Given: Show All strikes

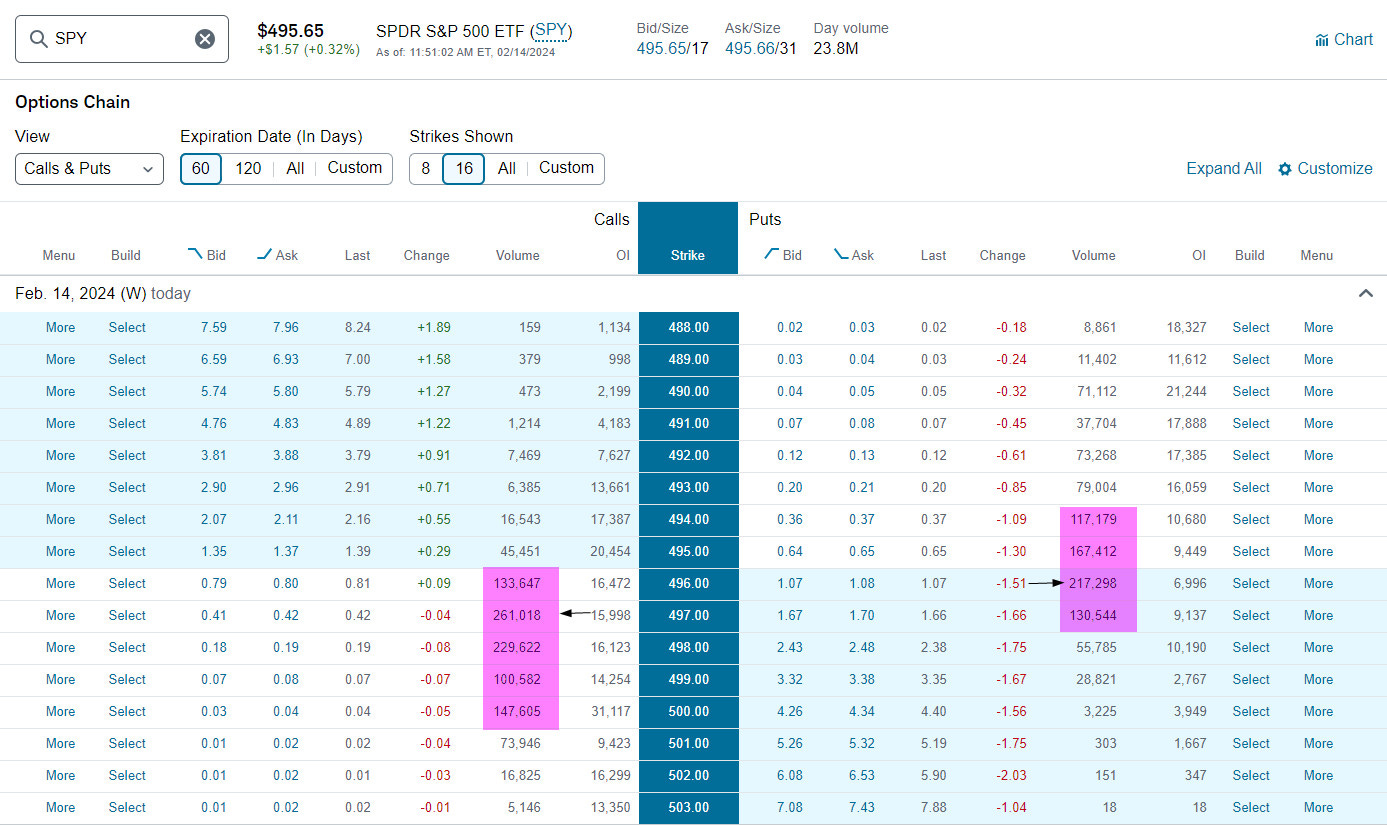Looking at the screenshot, I should [507, 168].
